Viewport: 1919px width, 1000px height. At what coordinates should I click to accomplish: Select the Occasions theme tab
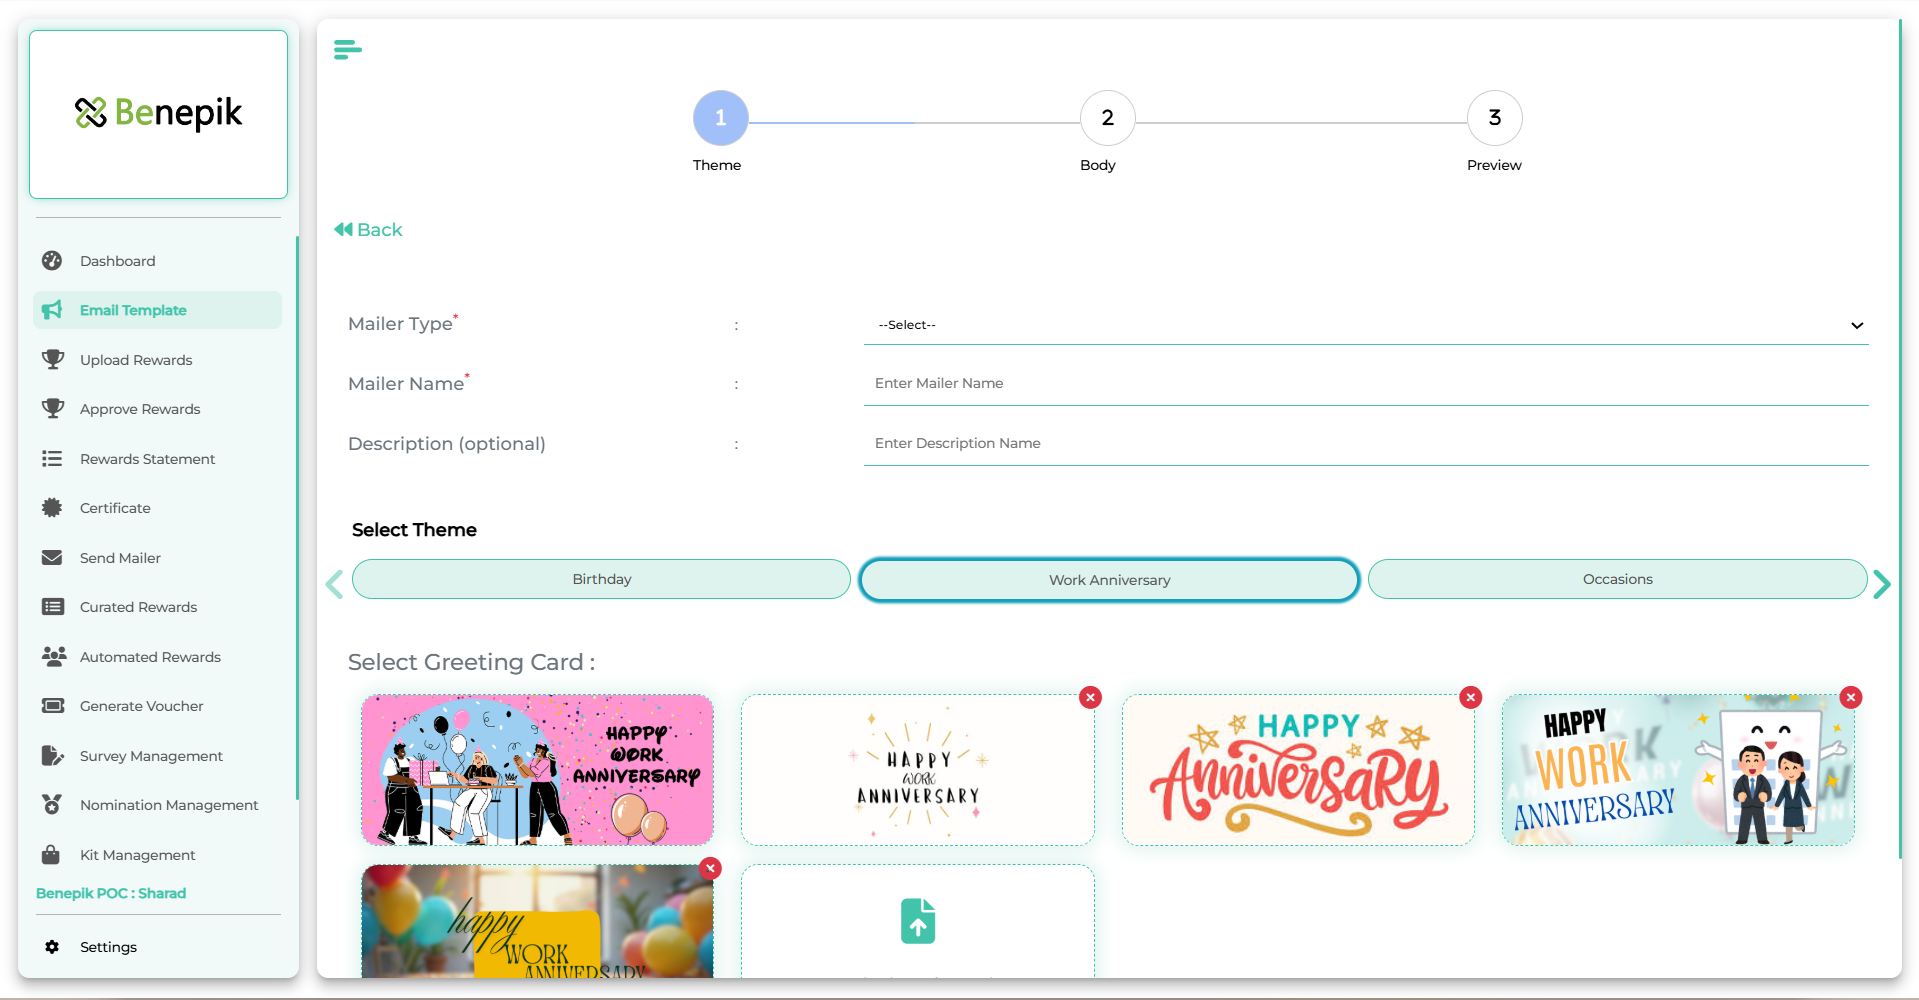[1617, 579]
